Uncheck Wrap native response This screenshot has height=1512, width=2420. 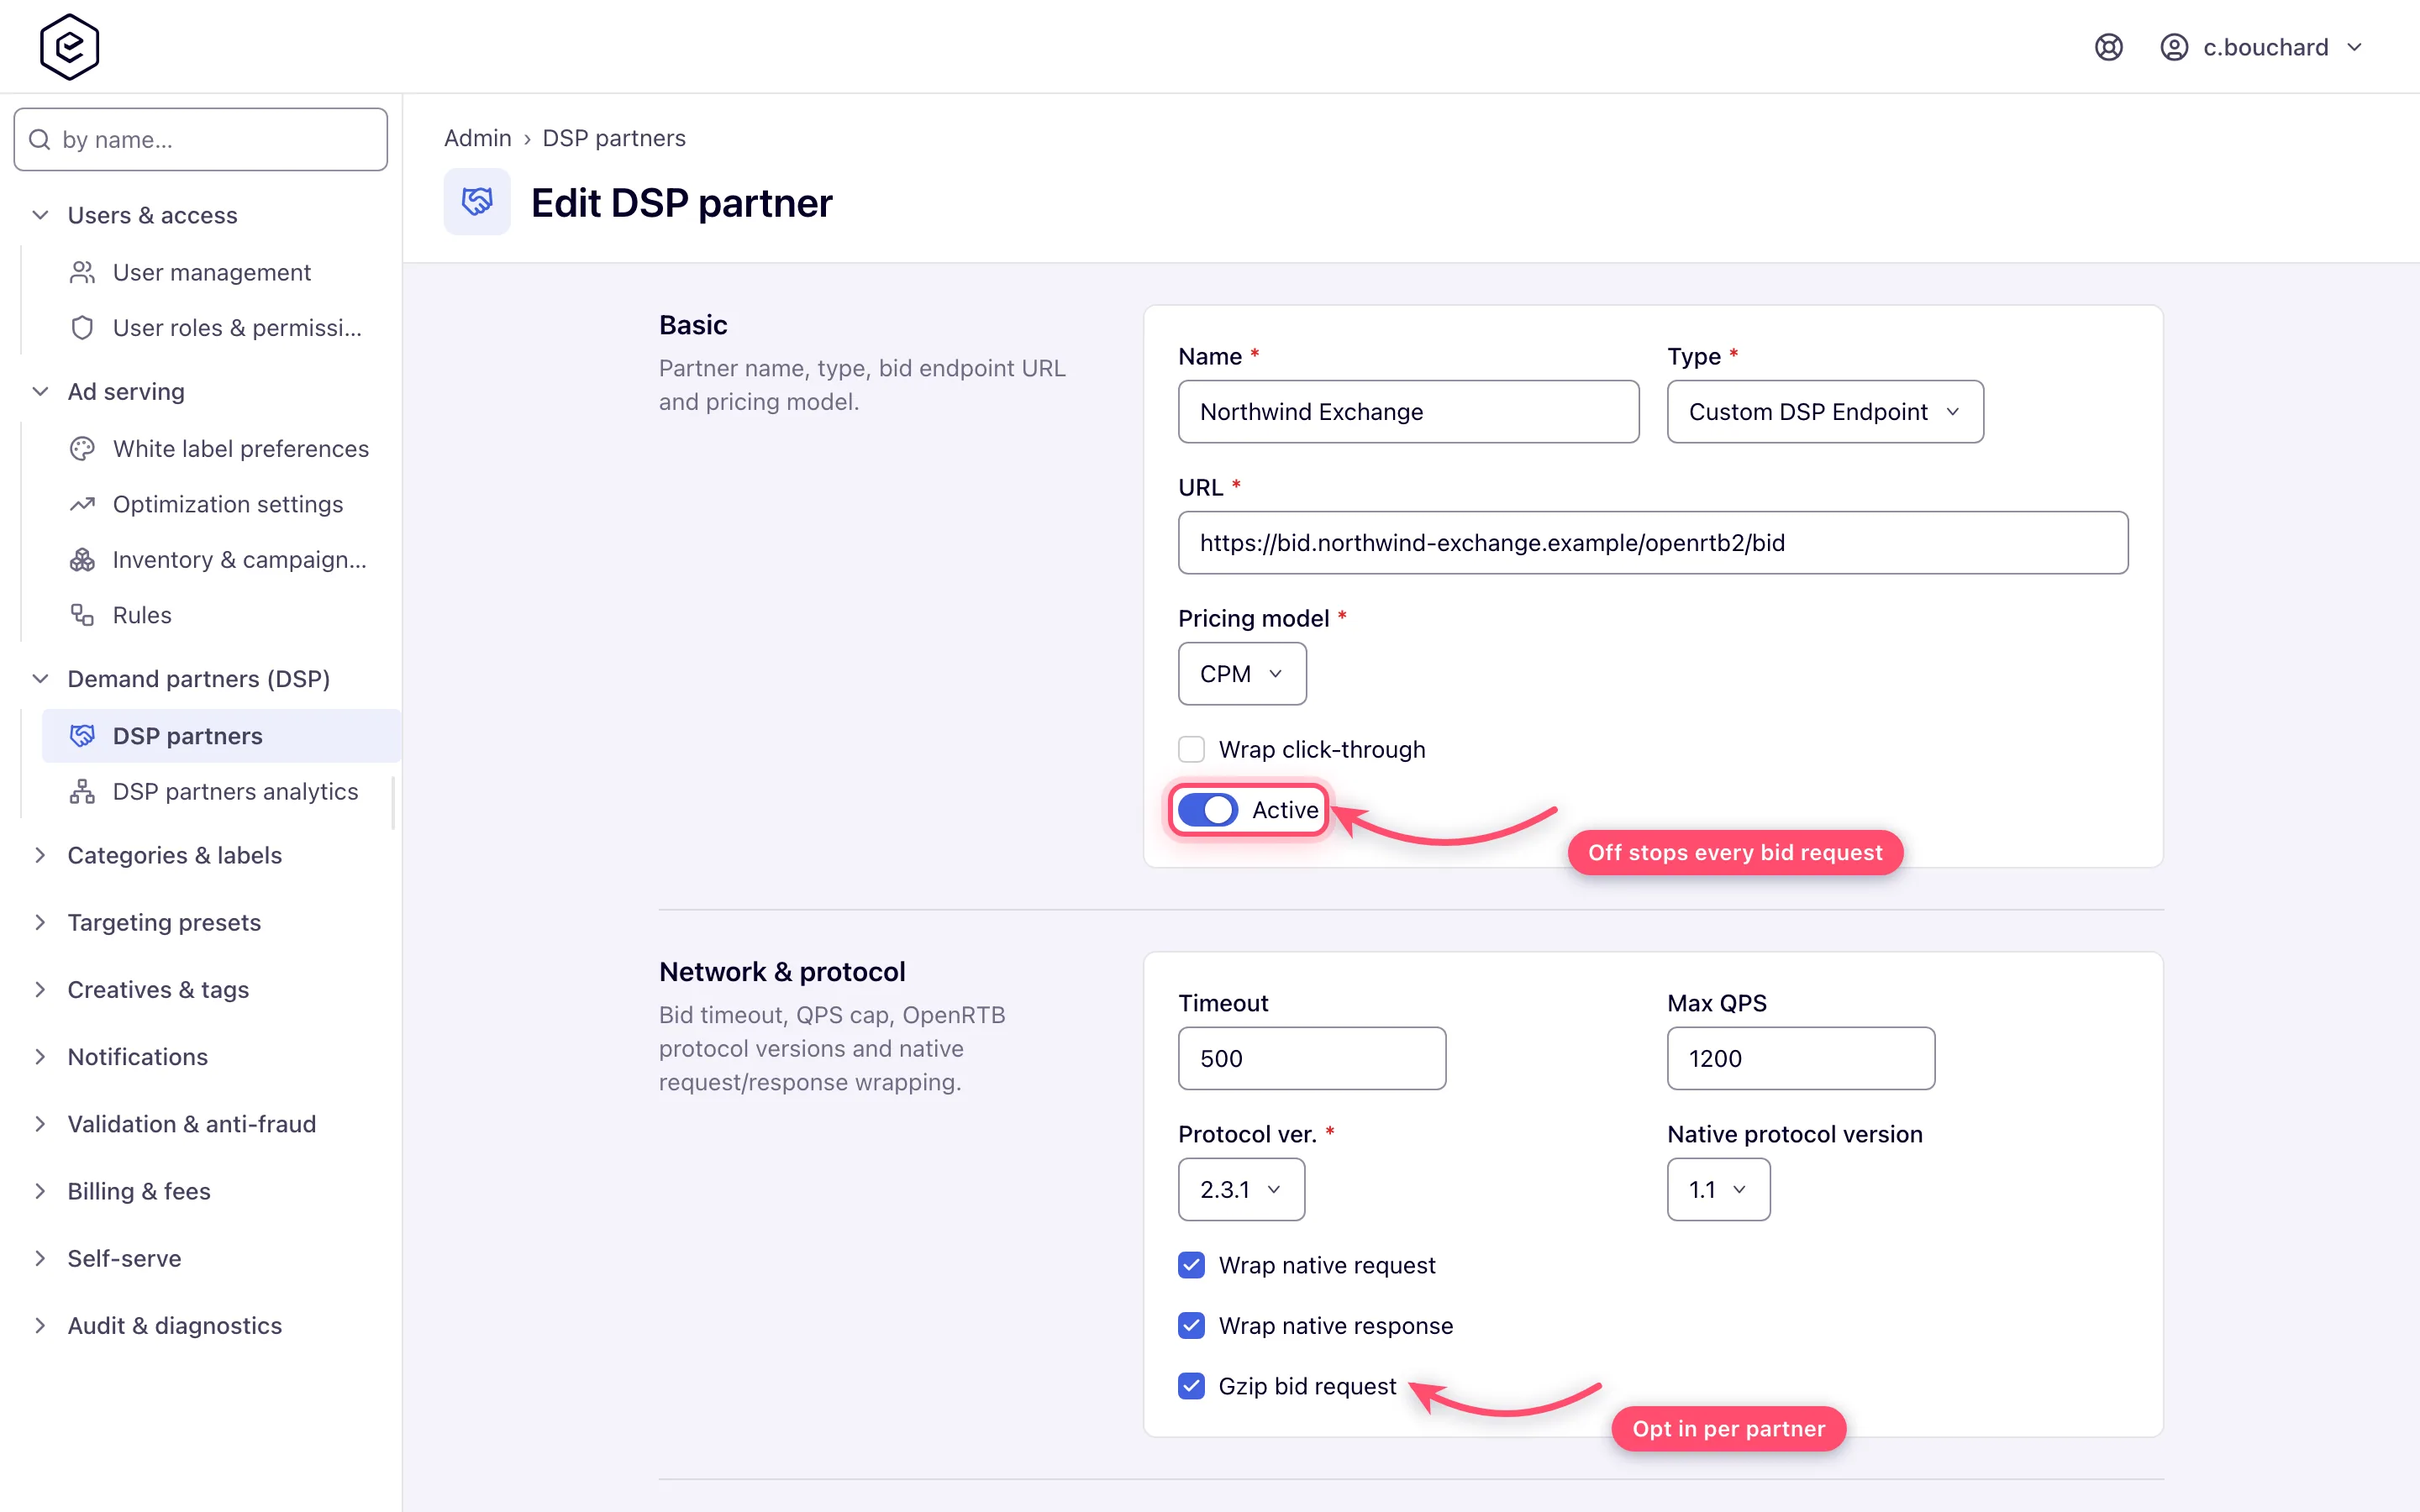tap(1191, 1326)
